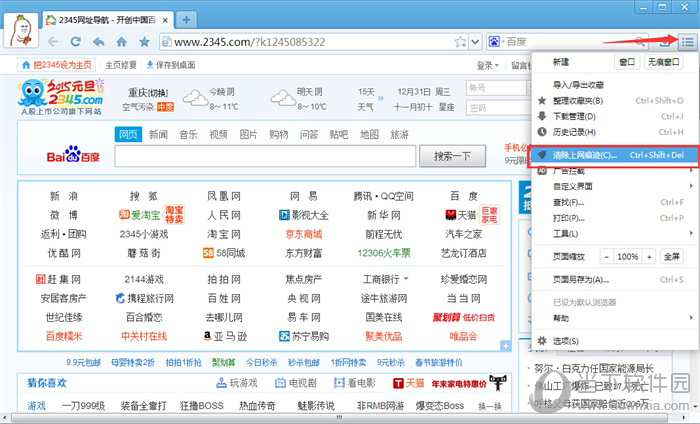Open 58同城 link
Viewport: 700px width, 424px height.
(224, 253)
